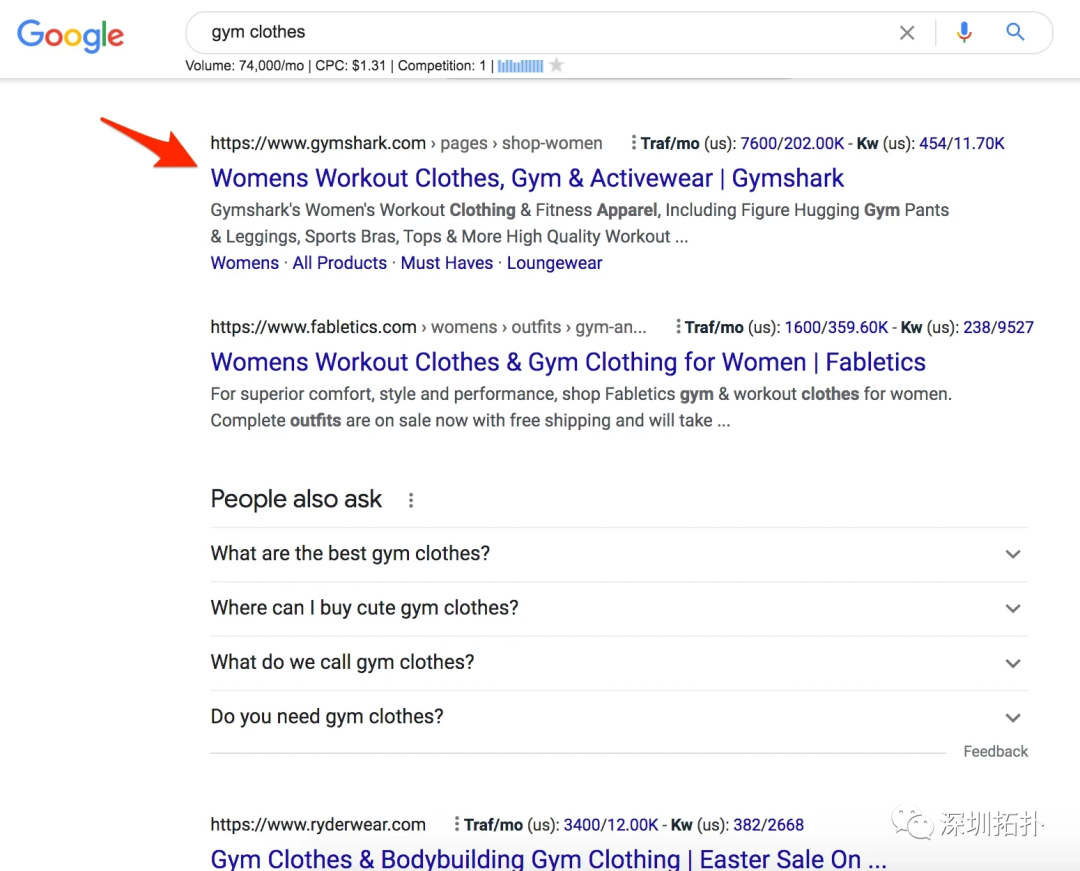Image resolution: width=1080 pixels, height=871 pixels.
Task: Open the three-dot menu beside the gymshark.com URL
Action: (x=634, y=143)
